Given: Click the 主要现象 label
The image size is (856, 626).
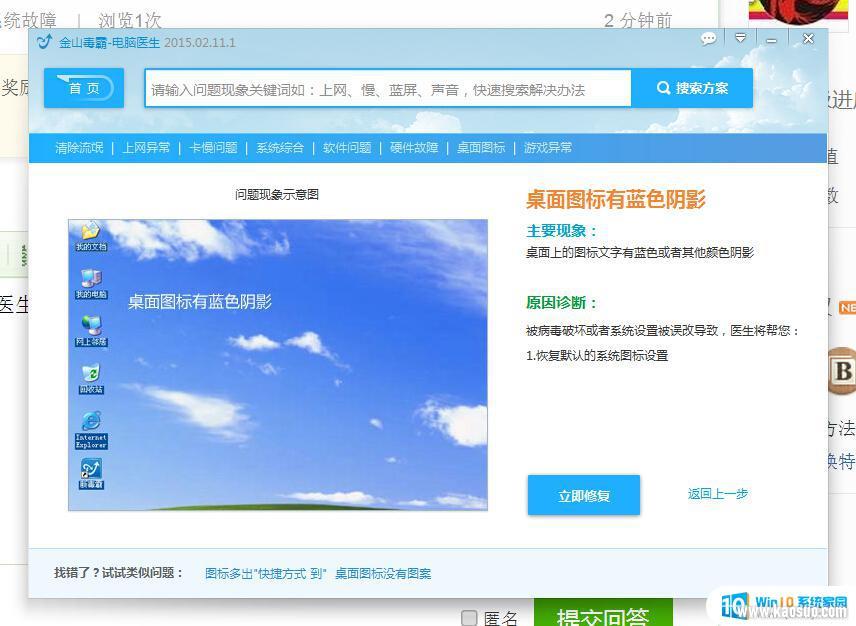Looking at the screenshot, I should 562,231.
